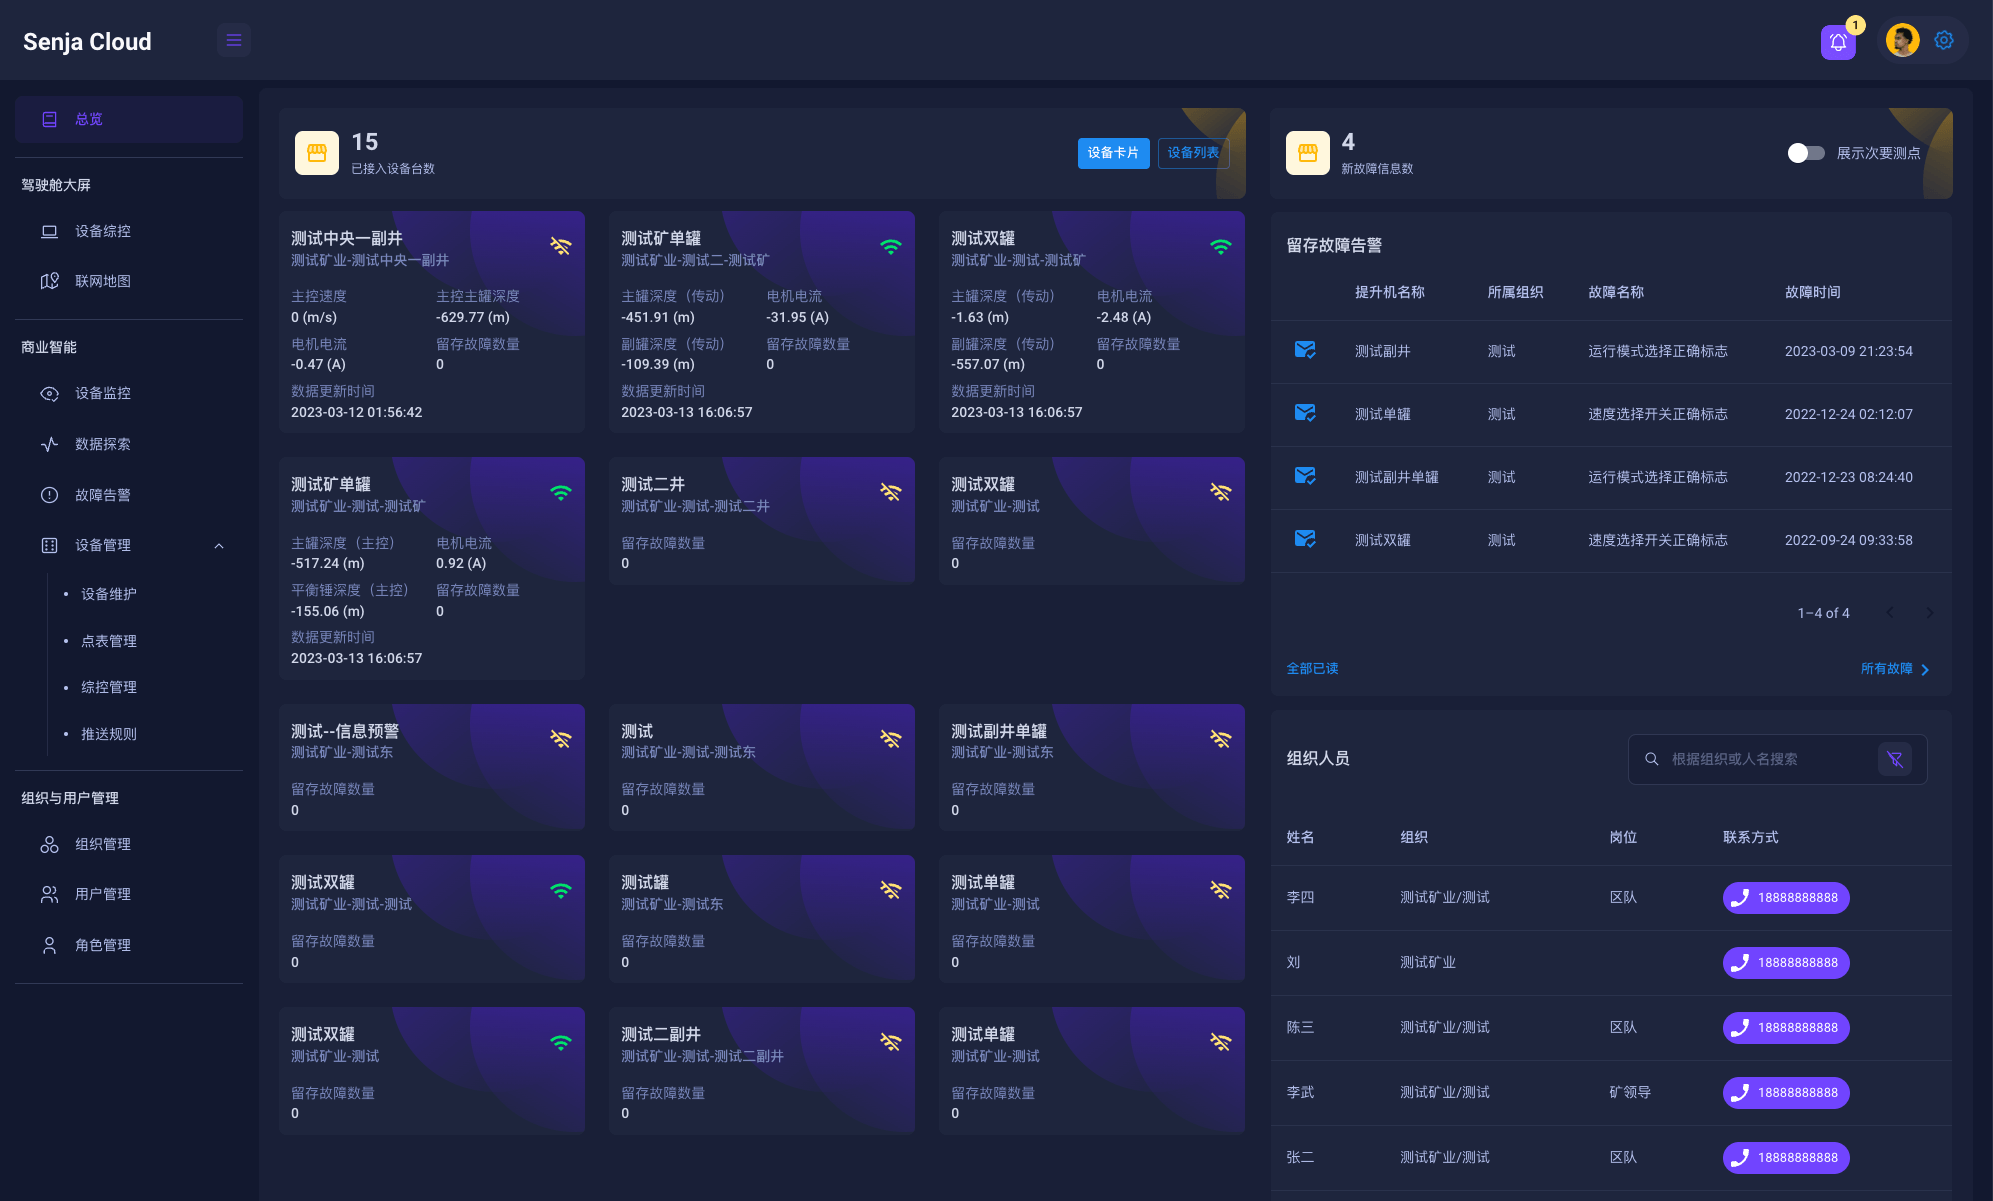Collapse the 设备管理 submenu

point(219,546)
